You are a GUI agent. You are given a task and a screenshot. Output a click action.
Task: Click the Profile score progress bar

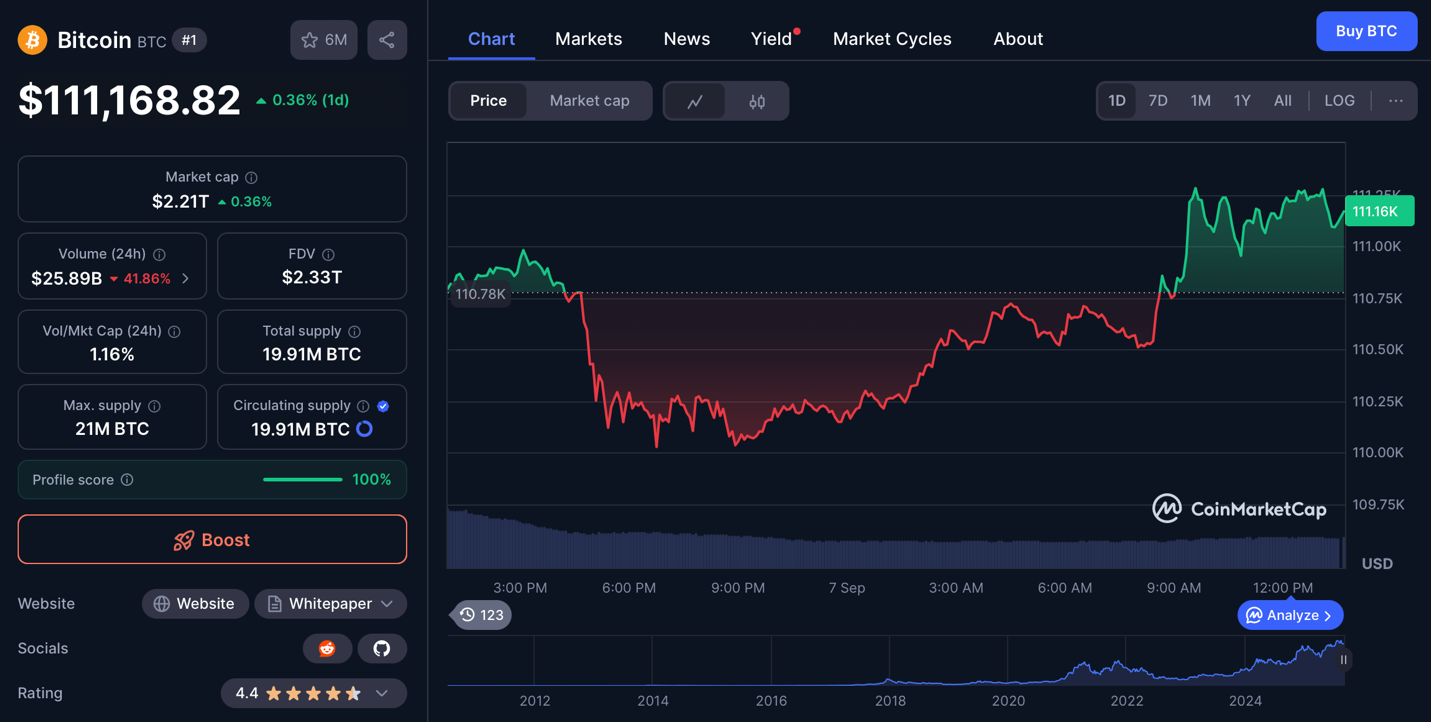pyautogui.click(x=303, y=480)
